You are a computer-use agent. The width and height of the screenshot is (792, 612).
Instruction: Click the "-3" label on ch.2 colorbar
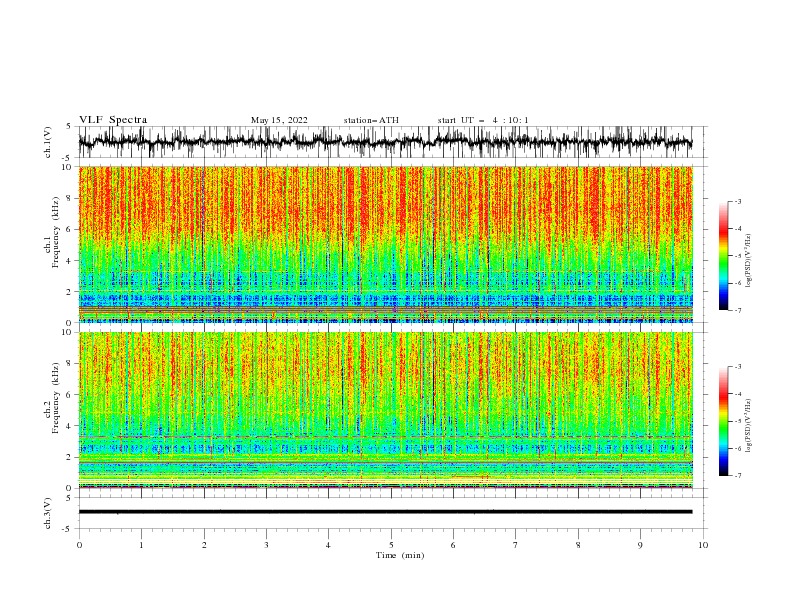[x=738, y=367]
